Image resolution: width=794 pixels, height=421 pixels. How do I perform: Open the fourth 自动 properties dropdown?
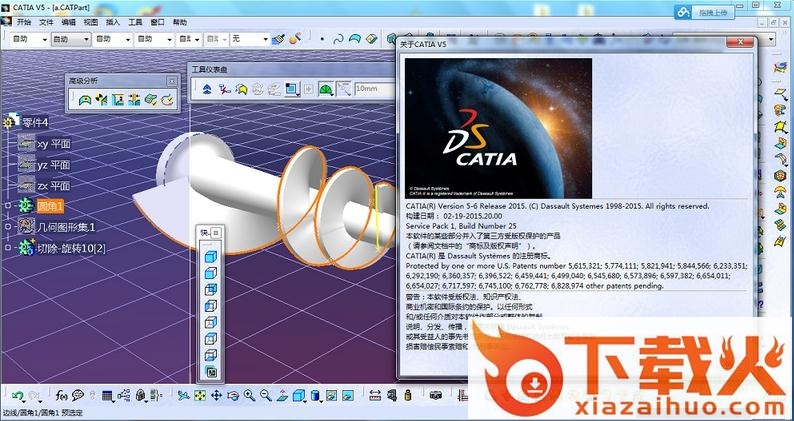point(154,39)
